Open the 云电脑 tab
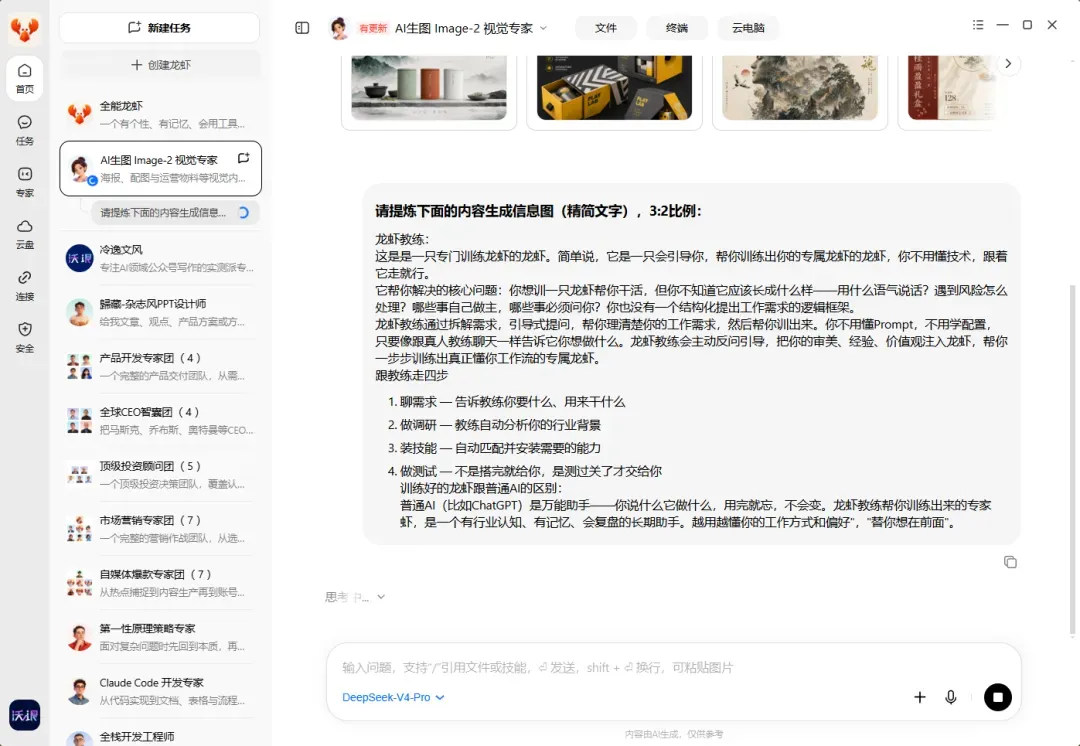 [x=748, y=28]
